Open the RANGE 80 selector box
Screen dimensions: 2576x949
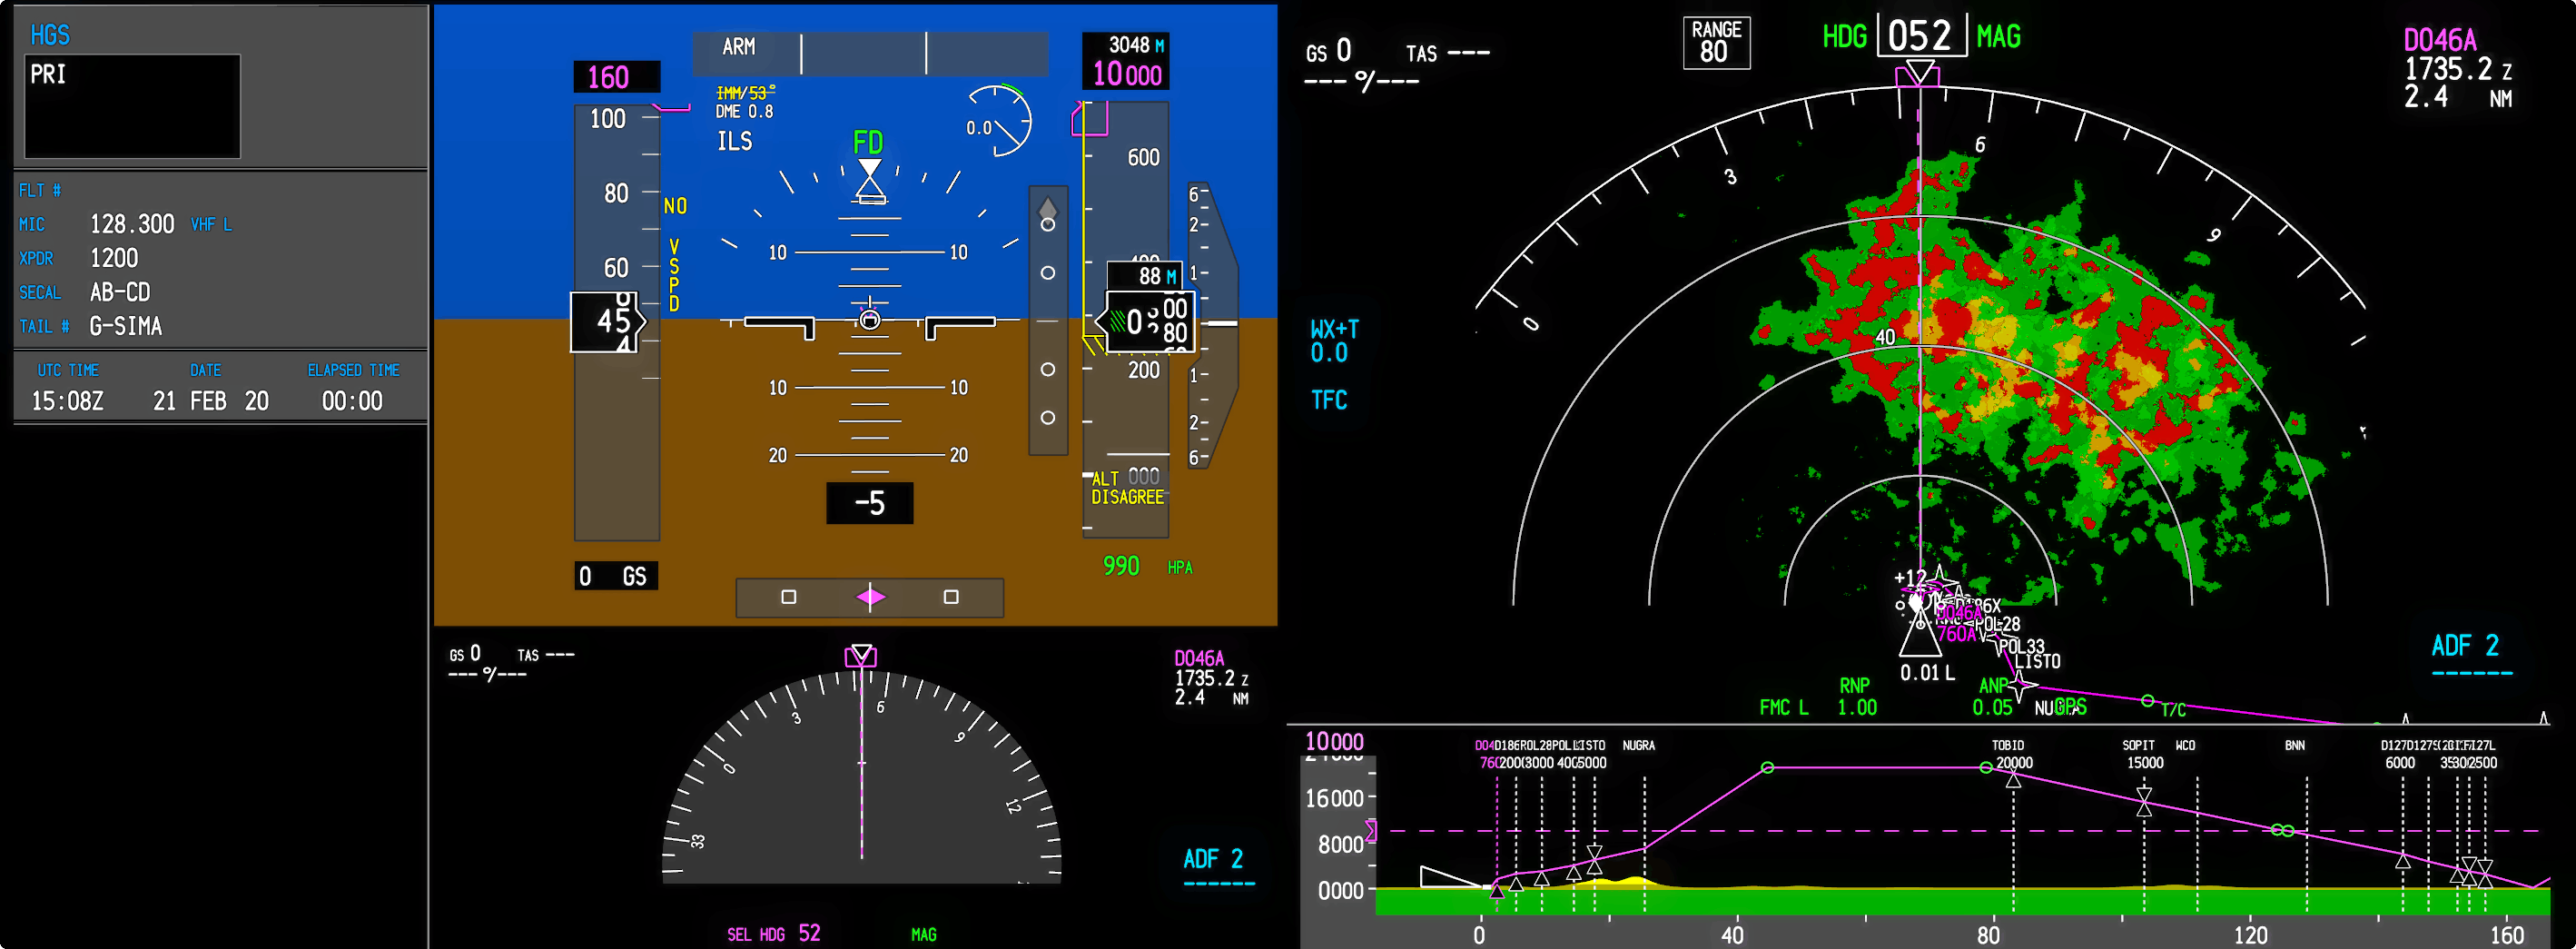[x=1716, y=42]
